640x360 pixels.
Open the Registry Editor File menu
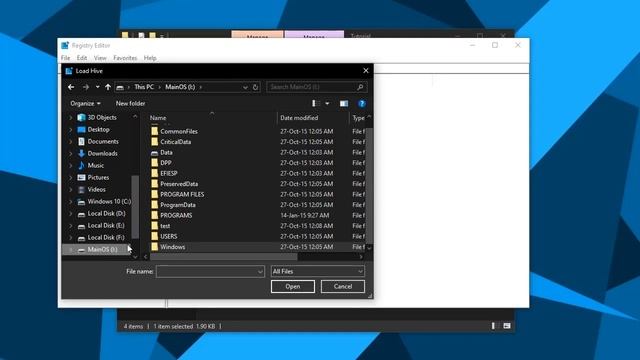click(65, 58)
